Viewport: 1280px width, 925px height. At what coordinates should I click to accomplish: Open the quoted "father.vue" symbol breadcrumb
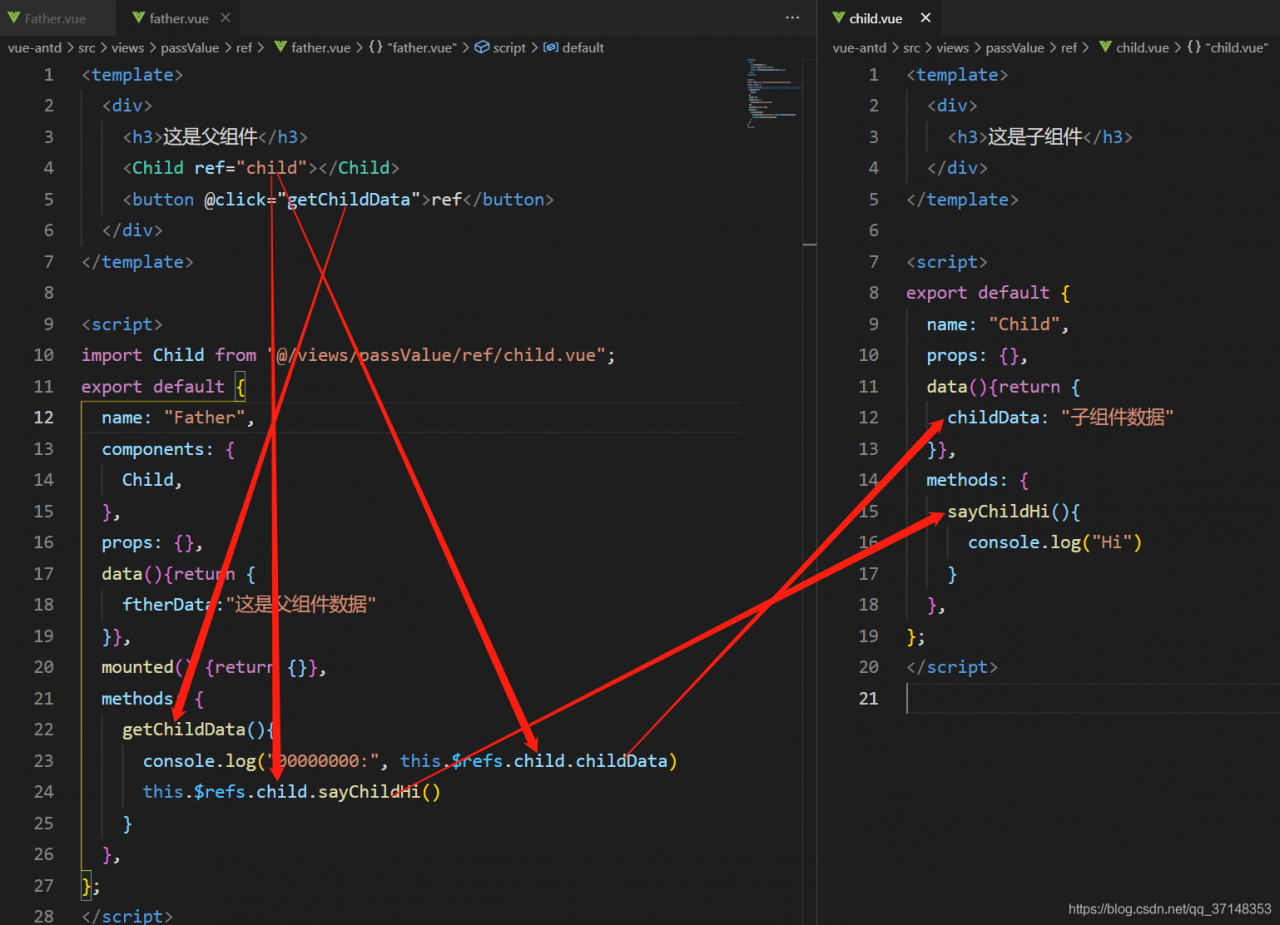(412, 47)
